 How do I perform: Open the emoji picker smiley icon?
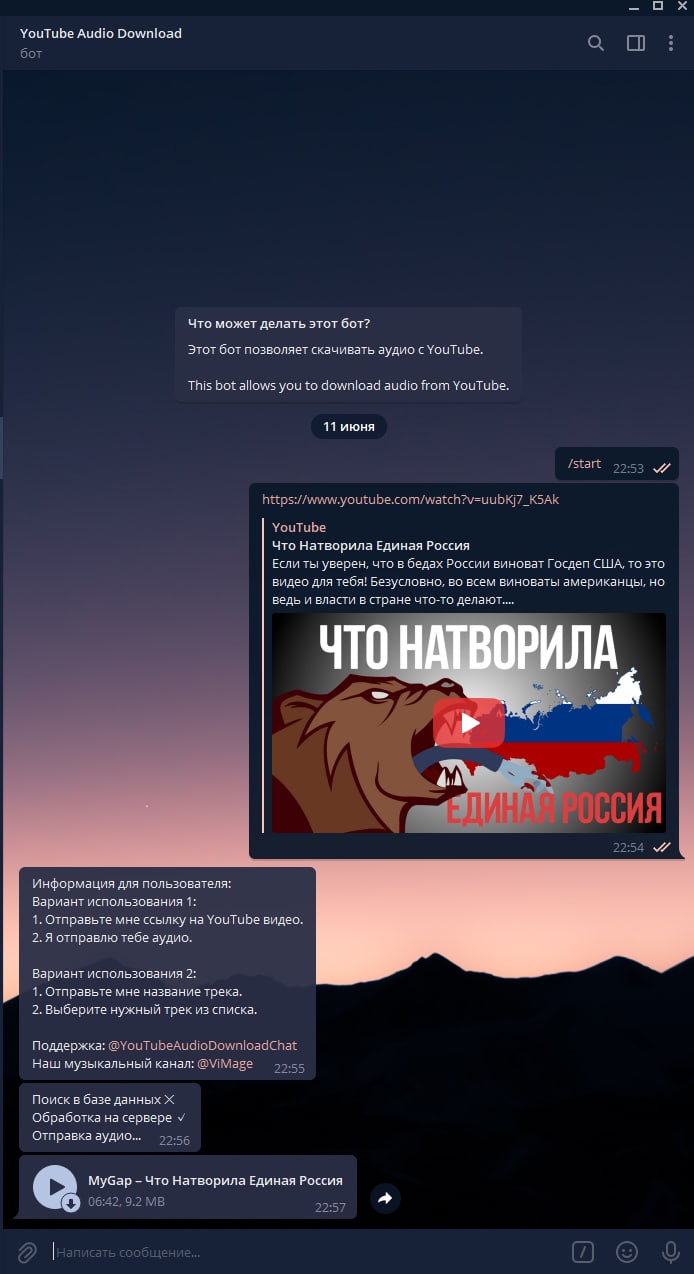coord(627,1251)
